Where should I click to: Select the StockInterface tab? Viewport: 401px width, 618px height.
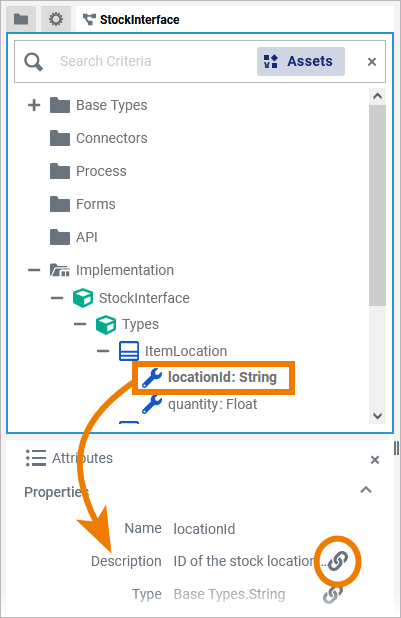(x=131, y=19)
